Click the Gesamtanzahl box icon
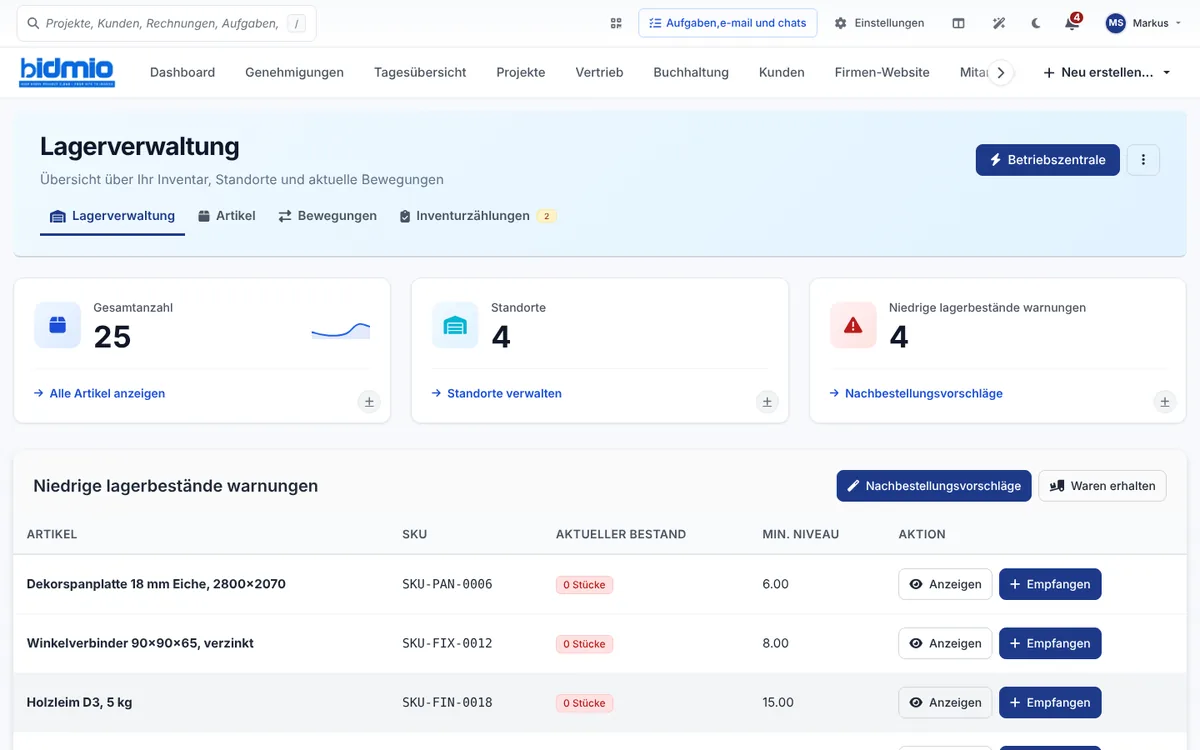Viewport: 1200px width, 750px height. (x=57, y=325)
